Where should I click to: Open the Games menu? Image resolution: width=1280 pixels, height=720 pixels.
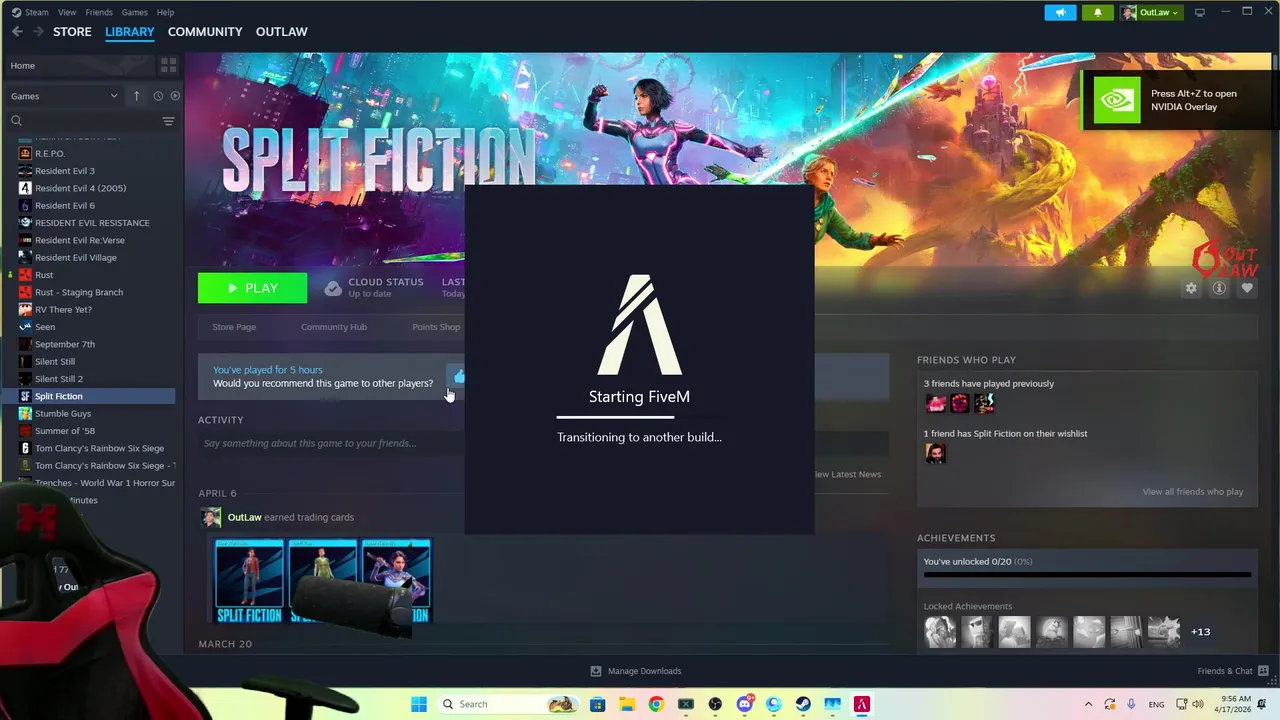(x=134, y=12)
